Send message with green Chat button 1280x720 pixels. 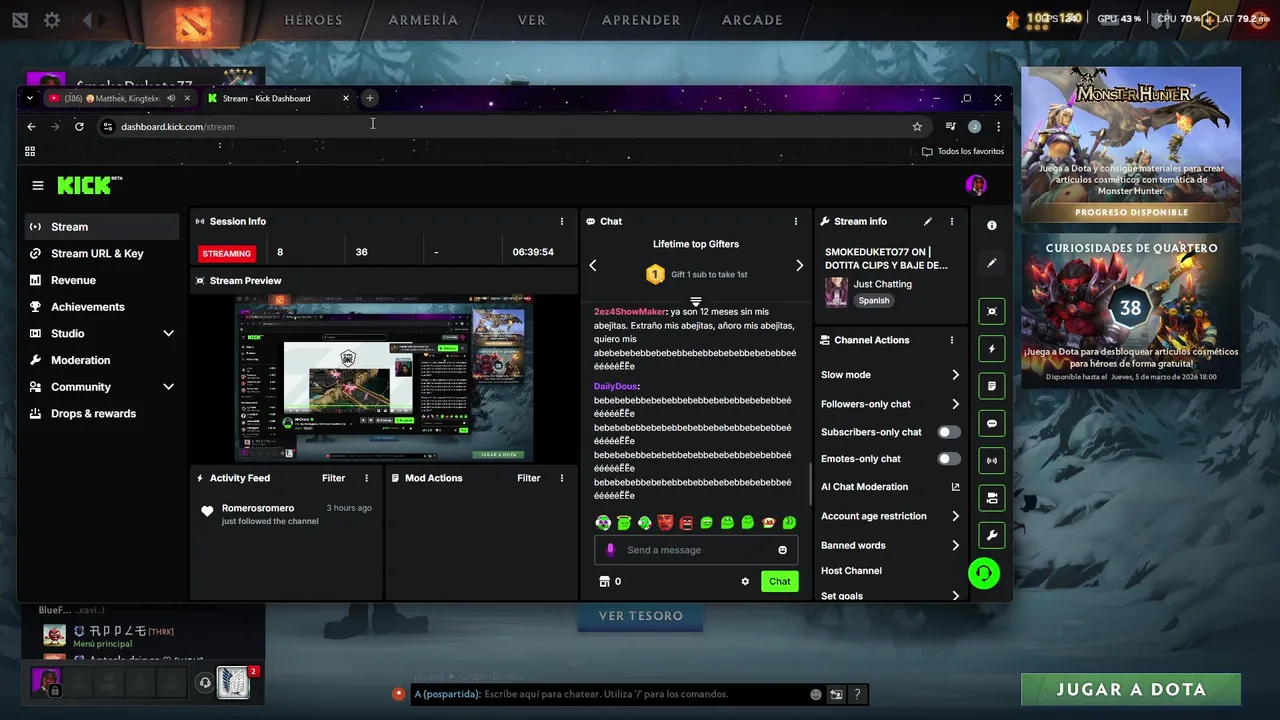click(x=779, y=581)
